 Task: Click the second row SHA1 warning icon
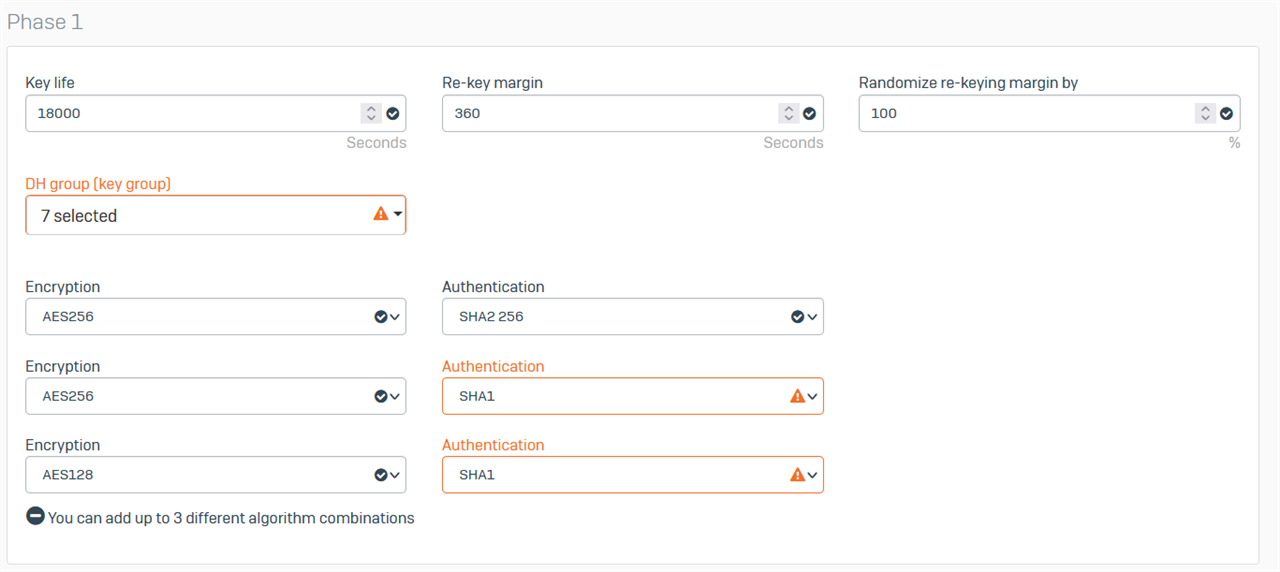click(x=797, y=396)
